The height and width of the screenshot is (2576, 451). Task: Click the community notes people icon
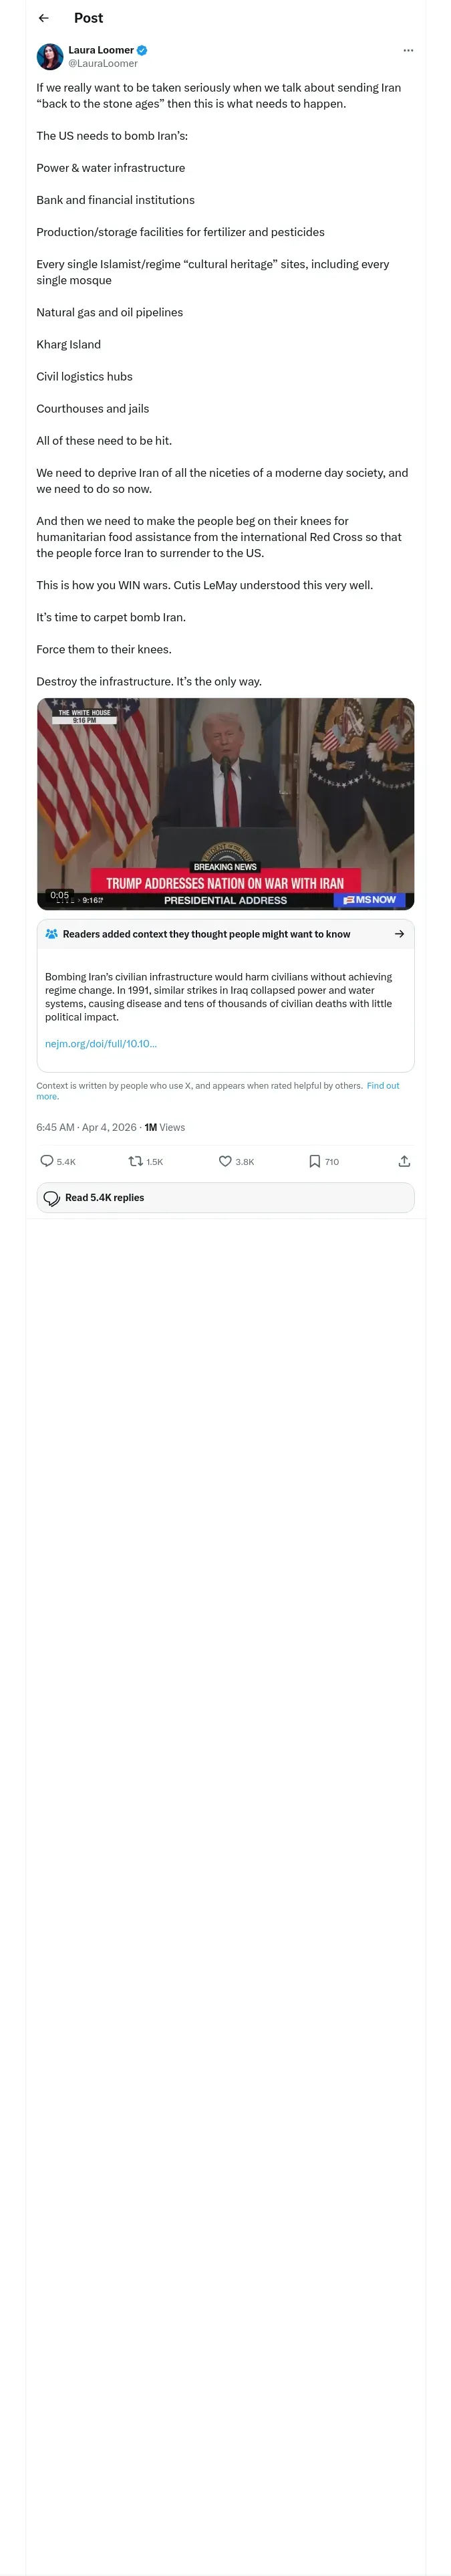coord(52,933)
